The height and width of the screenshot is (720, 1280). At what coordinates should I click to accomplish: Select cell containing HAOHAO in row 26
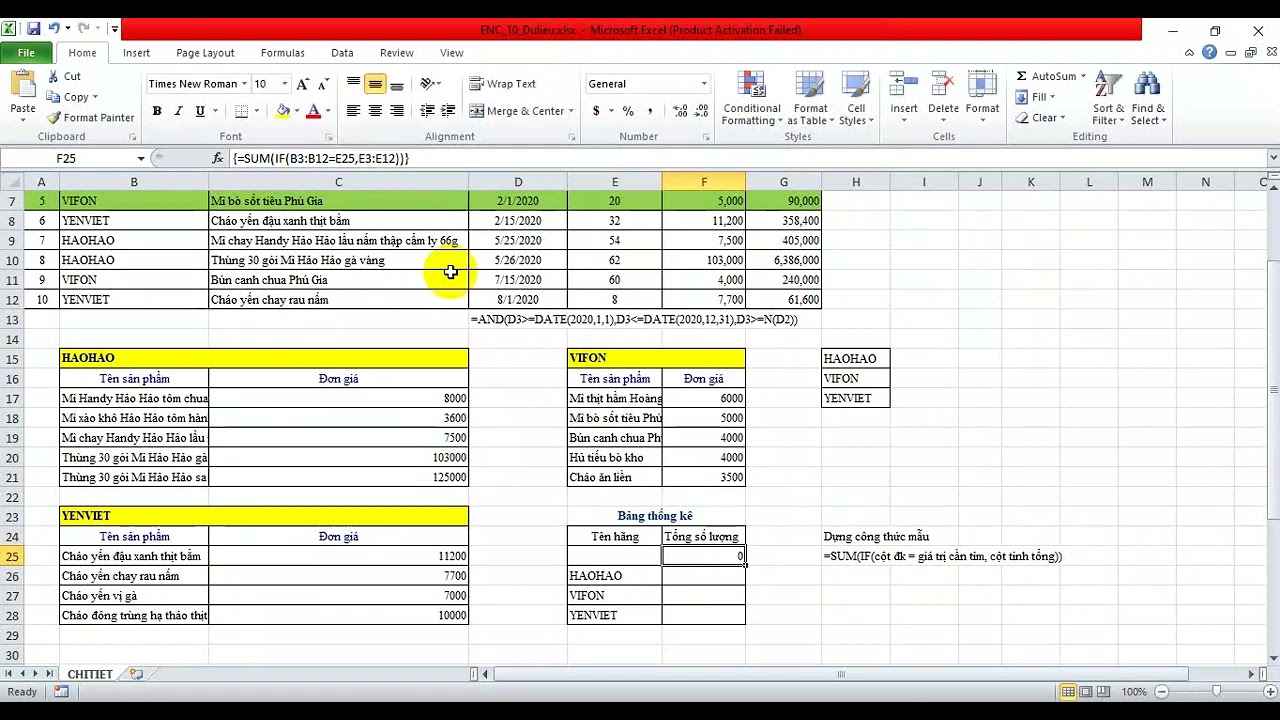coord(614,576)
